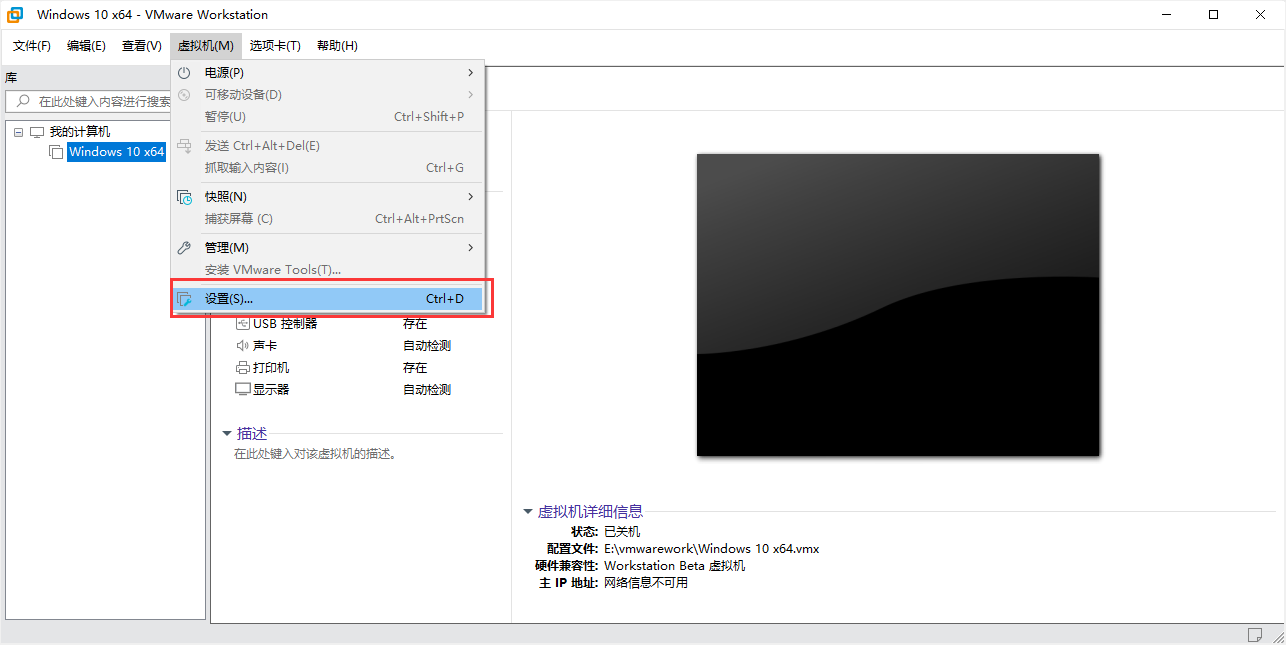Screen dimensions: 1286x645
Task: Expand the 可移动设备(D) submenu arrow
Action: click(471, 95)
